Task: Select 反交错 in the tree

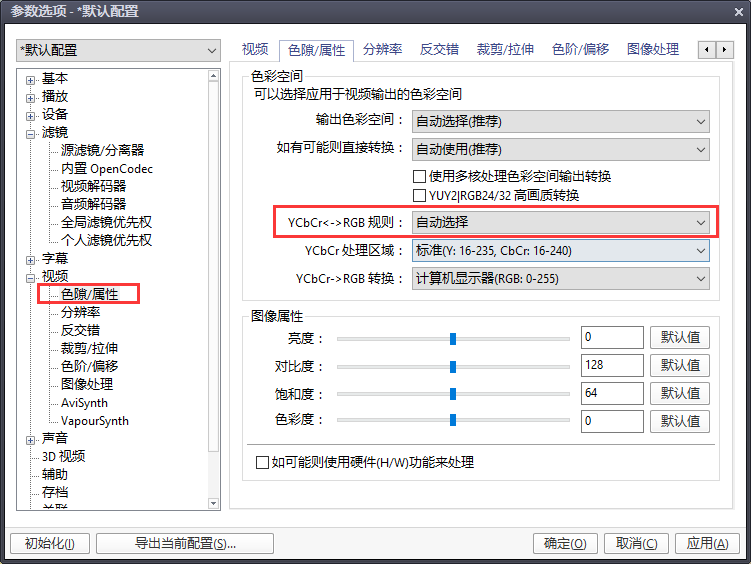Action: [x=80, y=330]
